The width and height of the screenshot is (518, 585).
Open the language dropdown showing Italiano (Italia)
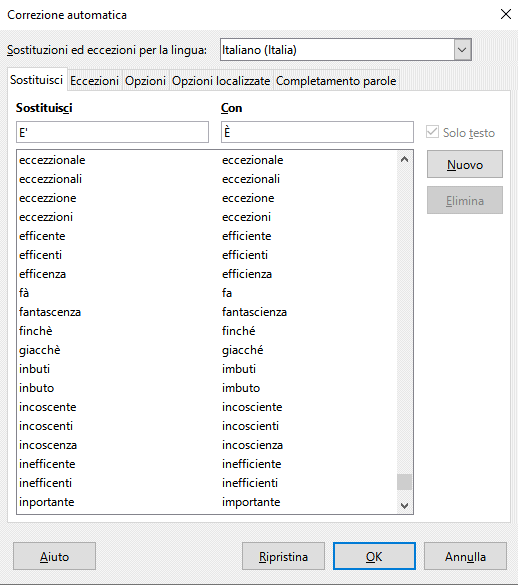(x=462, y=50)
